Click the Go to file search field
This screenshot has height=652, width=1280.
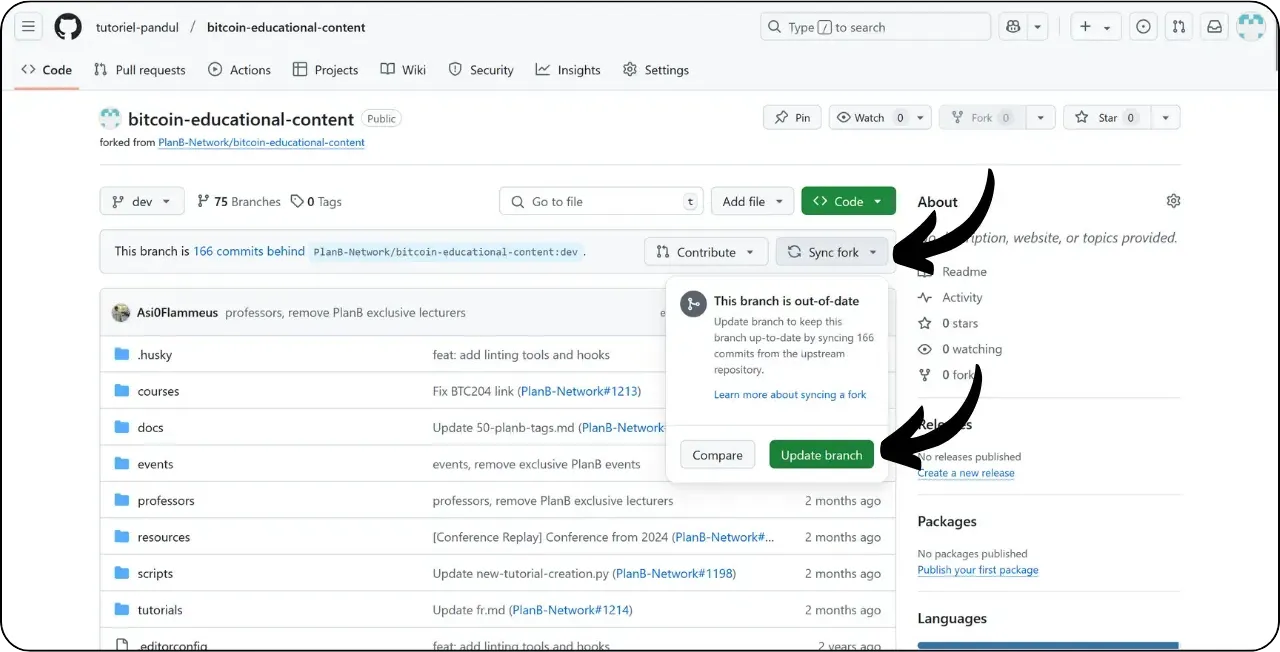(x=600, y=200)
